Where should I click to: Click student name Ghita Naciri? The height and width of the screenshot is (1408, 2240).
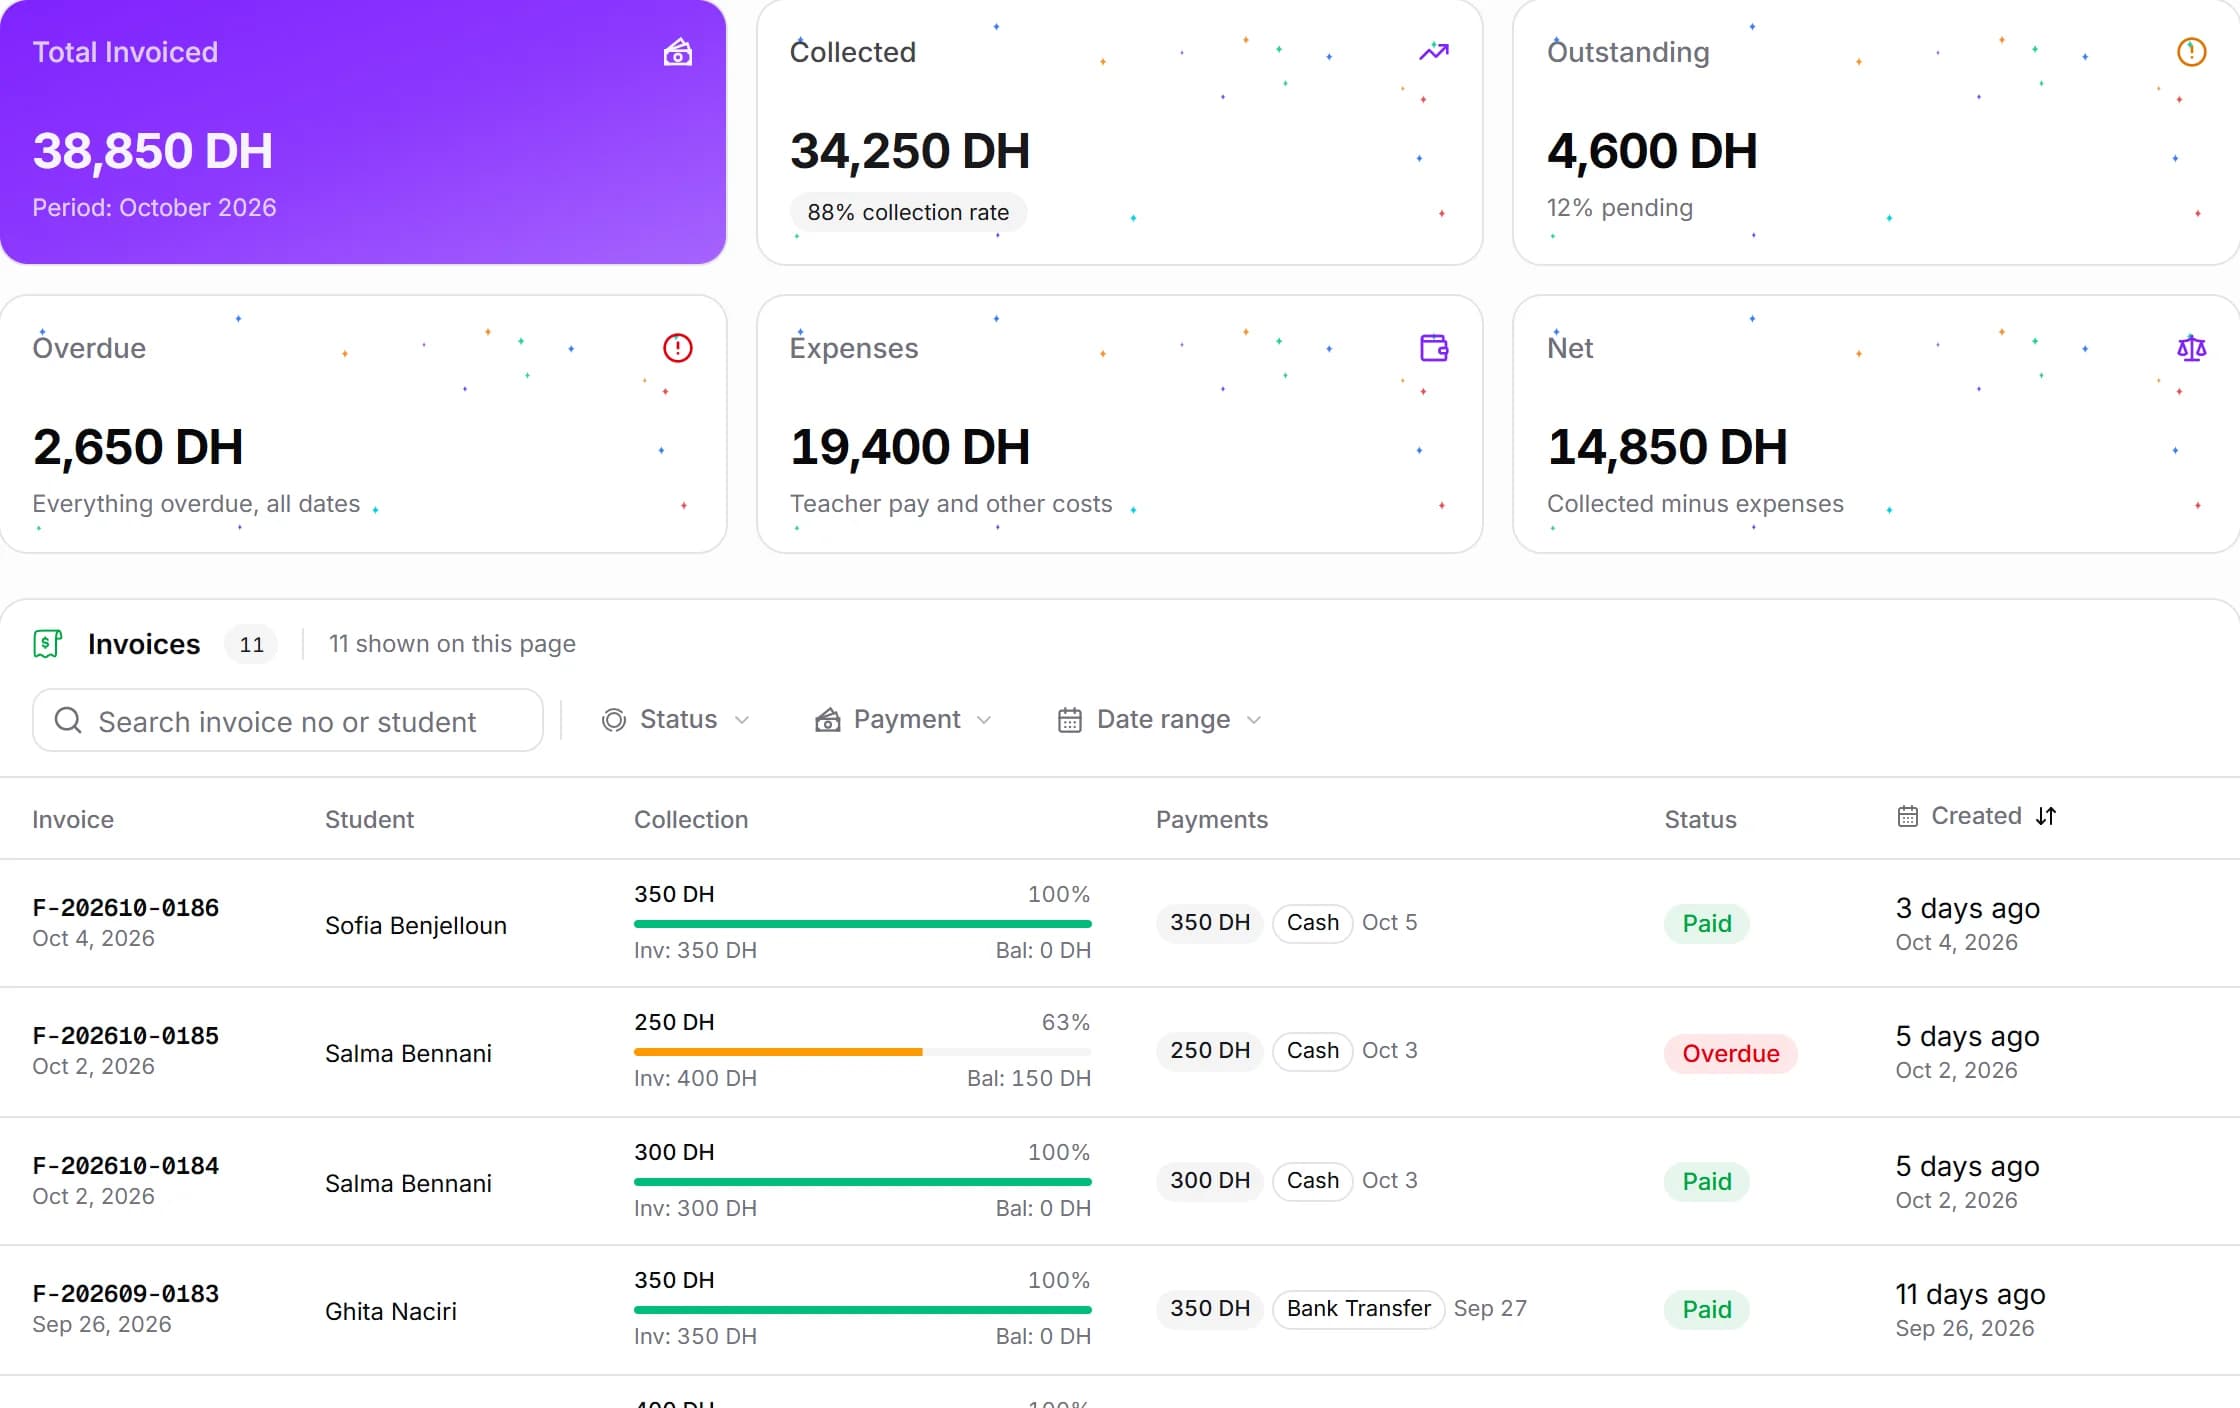coord(391,1312)
